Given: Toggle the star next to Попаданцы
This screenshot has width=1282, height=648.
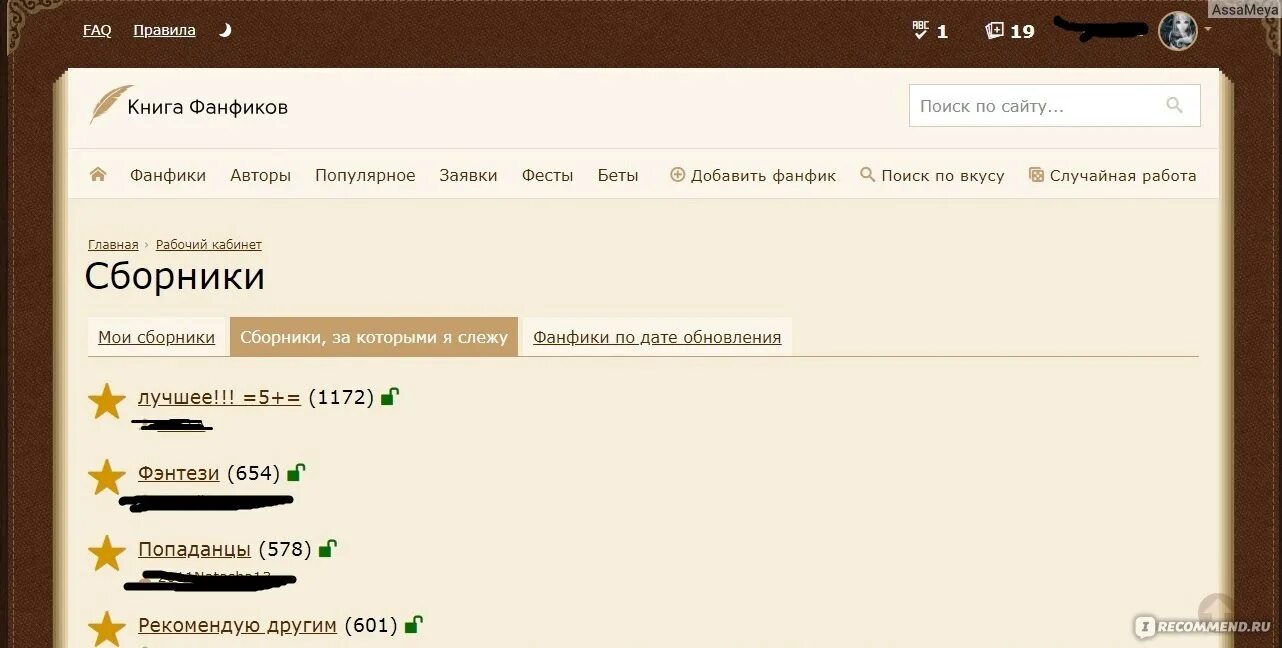Looking at the screenshot, I should click(107, 553).
